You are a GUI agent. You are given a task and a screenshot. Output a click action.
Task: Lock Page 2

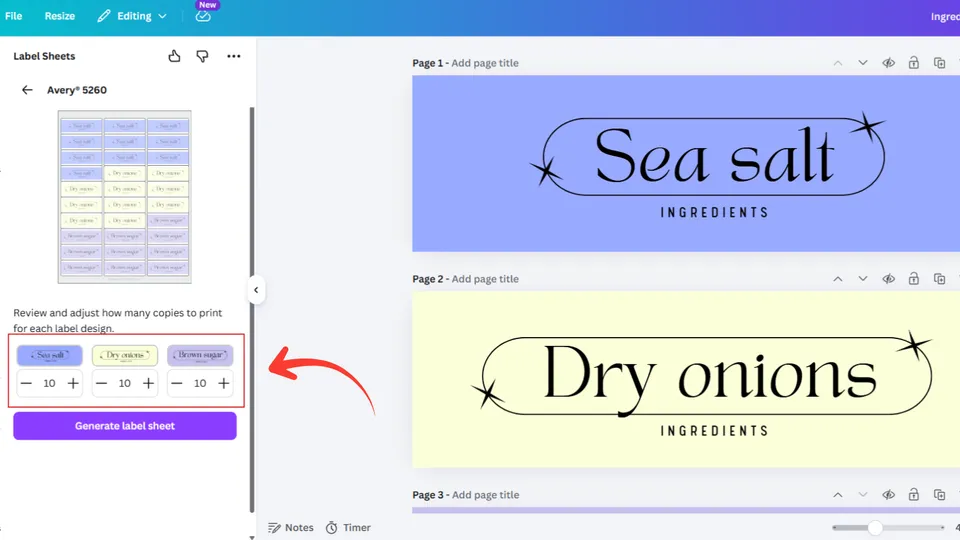pos(913,279)
